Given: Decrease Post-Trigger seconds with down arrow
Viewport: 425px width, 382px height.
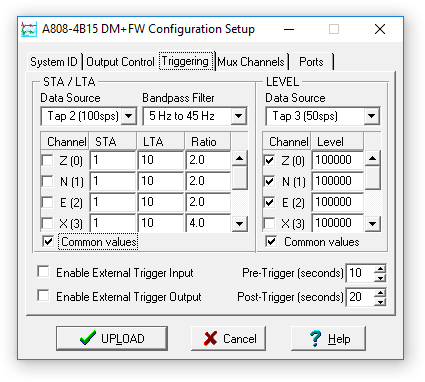Looking at the screenshot, I should (x=380, y=302).
